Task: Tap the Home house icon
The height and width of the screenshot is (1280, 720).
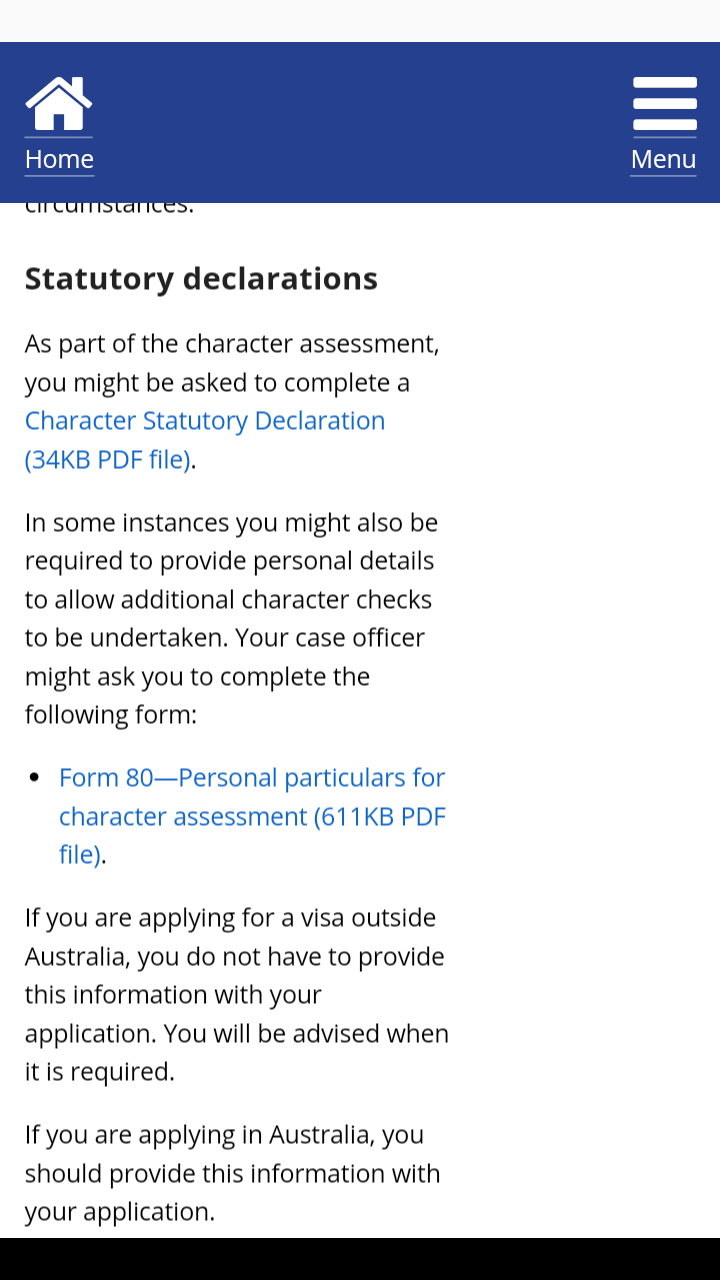Action: coord(59,104)
